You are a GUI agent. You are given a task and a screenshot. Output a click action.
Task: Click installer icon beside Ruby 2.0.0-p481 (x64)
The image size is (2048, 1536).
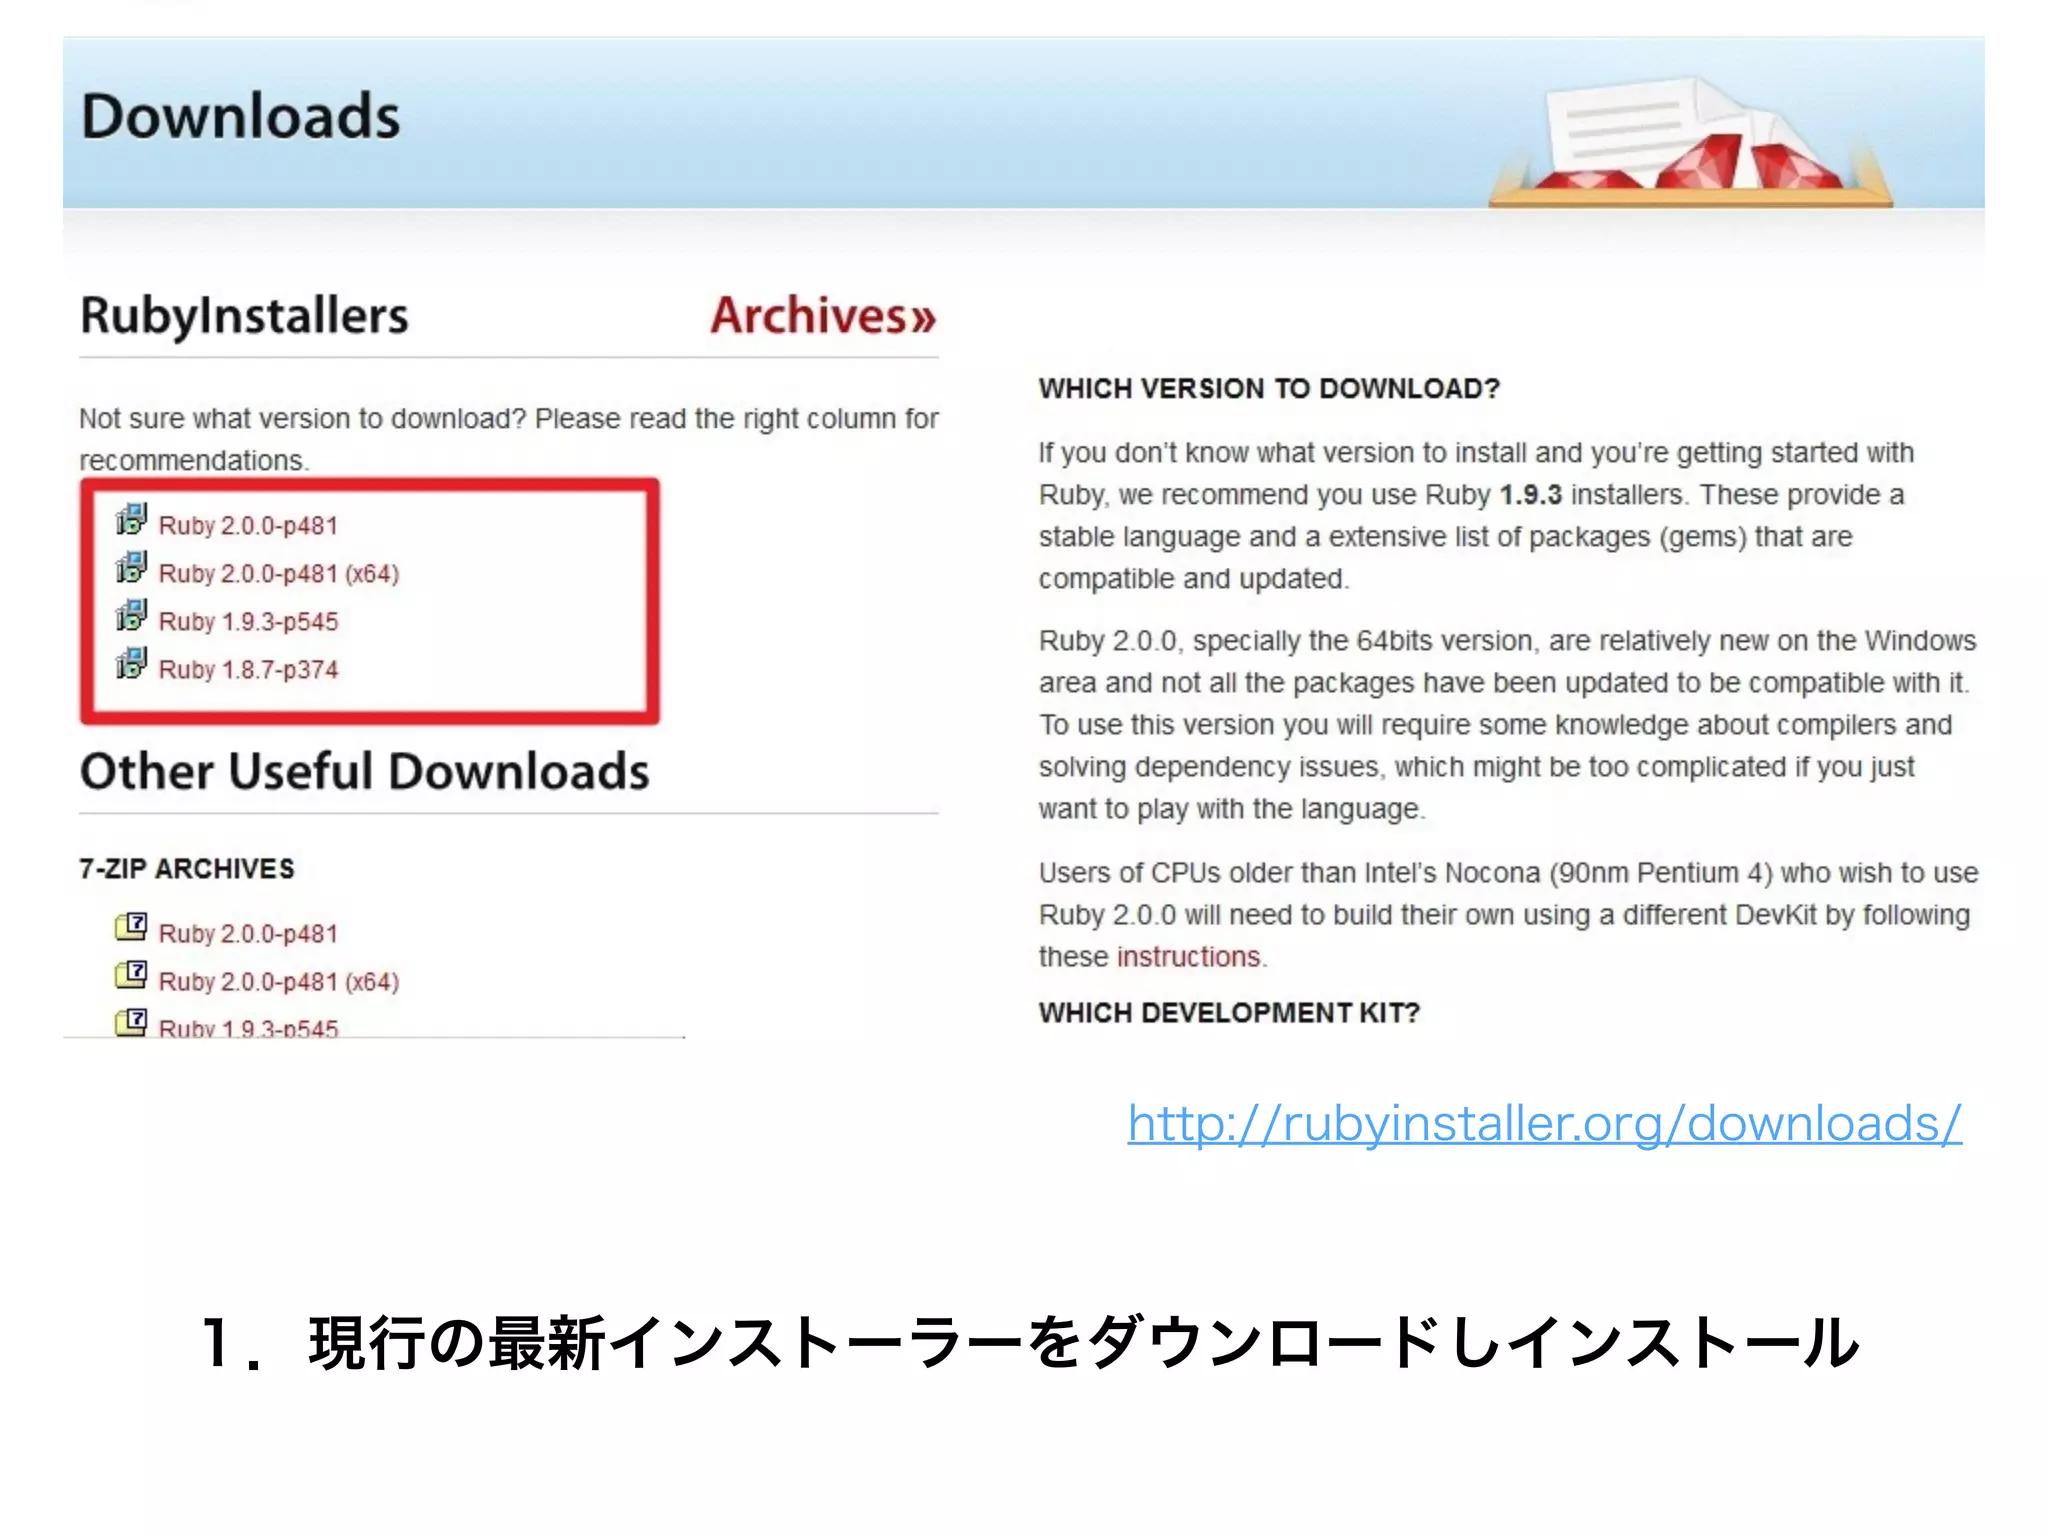click(x=131, y=567)
